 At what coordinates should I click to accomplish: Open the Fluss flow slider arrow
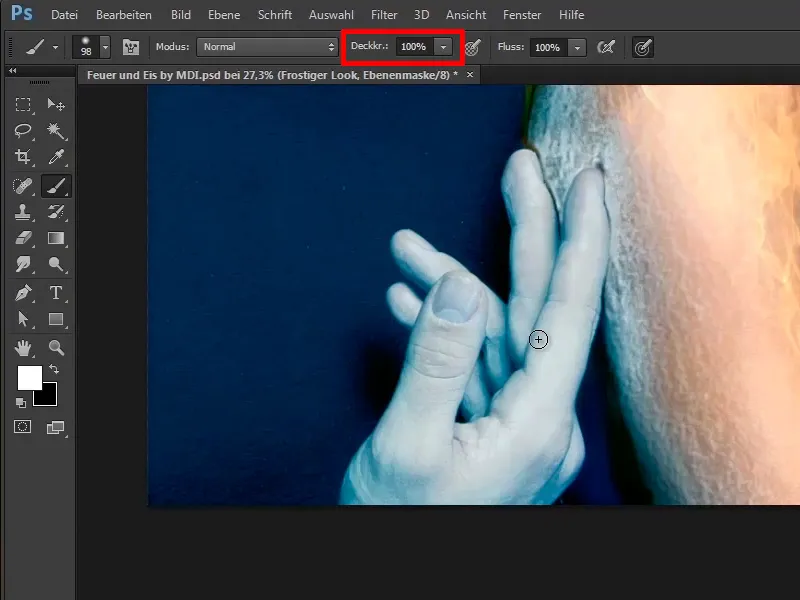pos(577,47)
